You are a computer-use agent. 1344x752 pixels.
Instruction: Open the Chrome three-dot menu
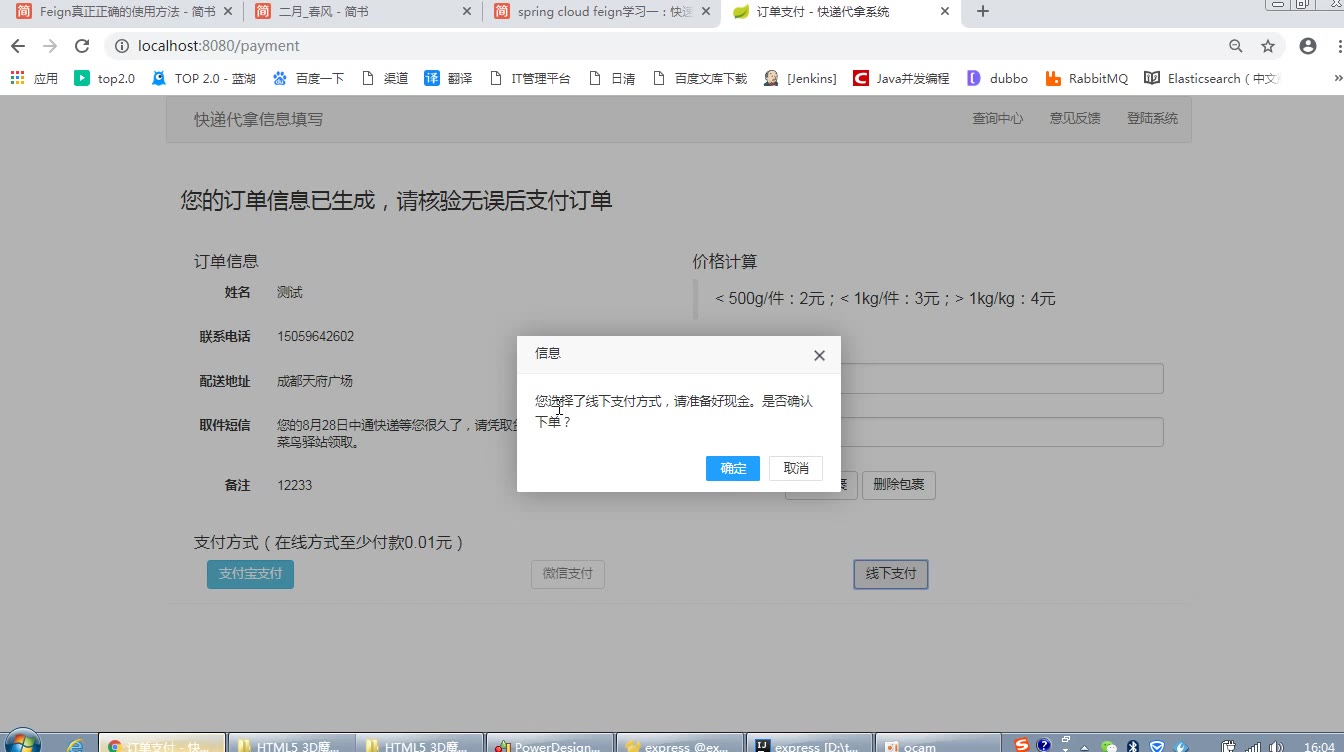(x=1339, y=46)
